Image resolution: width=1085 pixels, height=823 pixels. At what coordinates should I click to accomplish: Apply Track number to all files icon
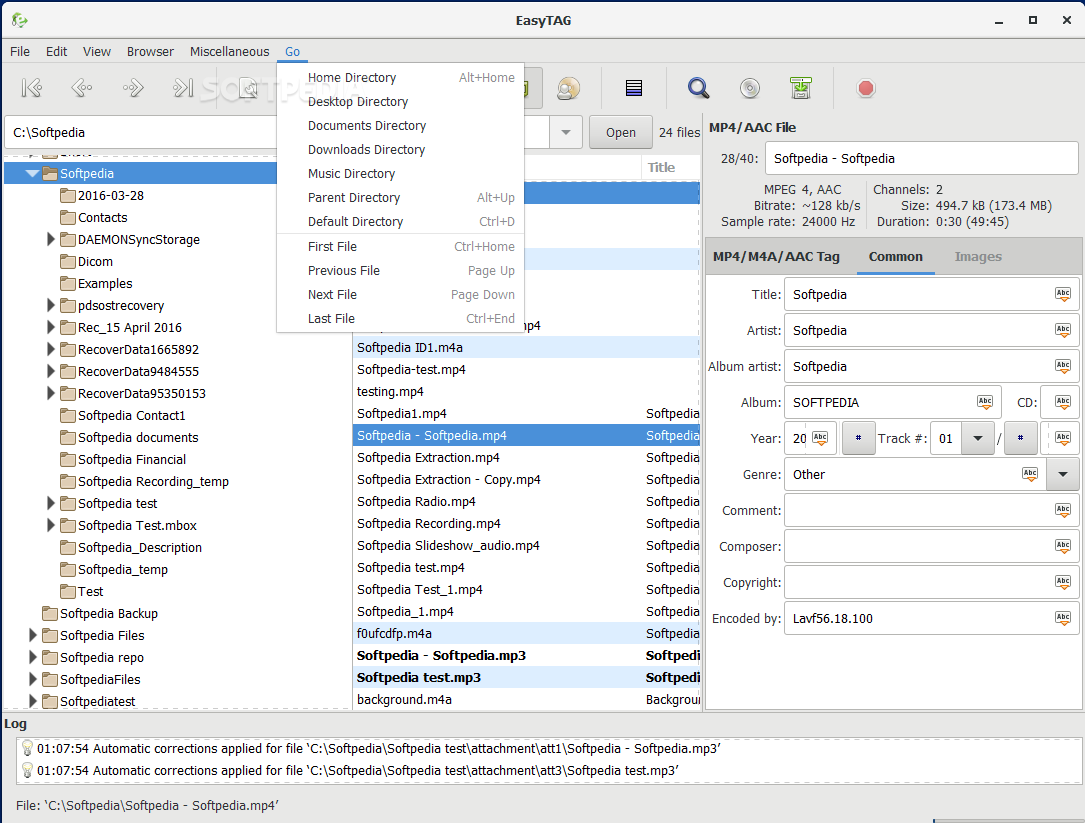(x=1063, y=438)
